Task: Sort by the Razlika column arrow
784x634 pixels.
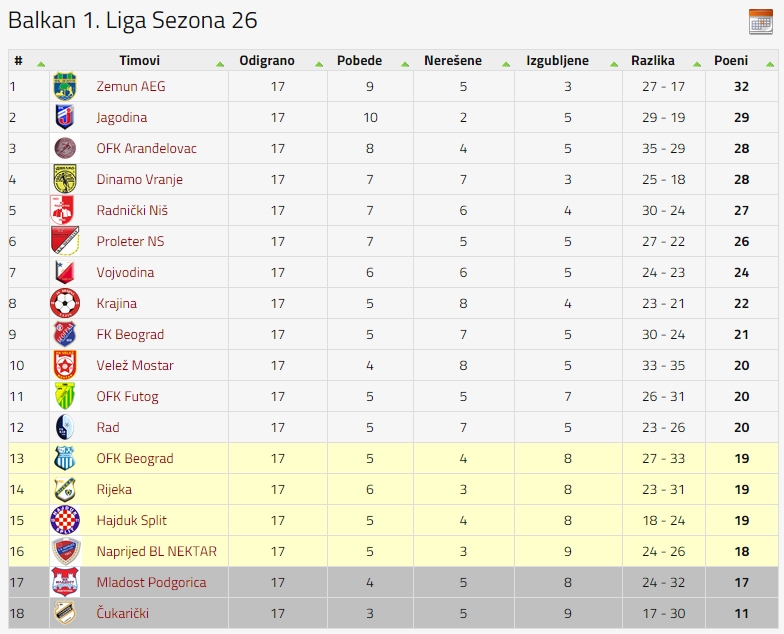Action: coord(697,64)
